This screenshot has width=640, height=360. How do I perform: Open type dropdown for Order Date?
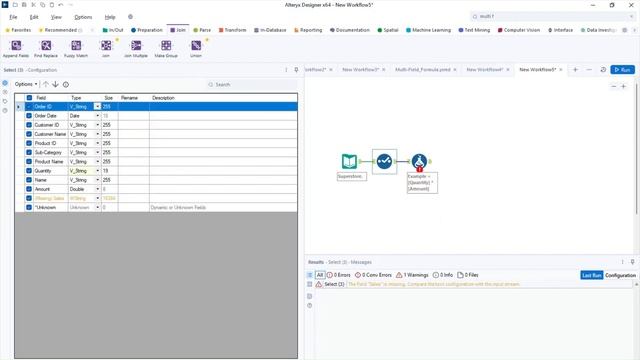tap(98, 116)
